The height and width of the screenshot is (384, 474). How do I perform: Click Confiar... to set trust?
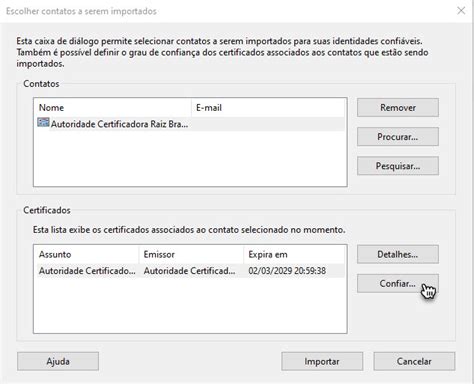point(398,283)
